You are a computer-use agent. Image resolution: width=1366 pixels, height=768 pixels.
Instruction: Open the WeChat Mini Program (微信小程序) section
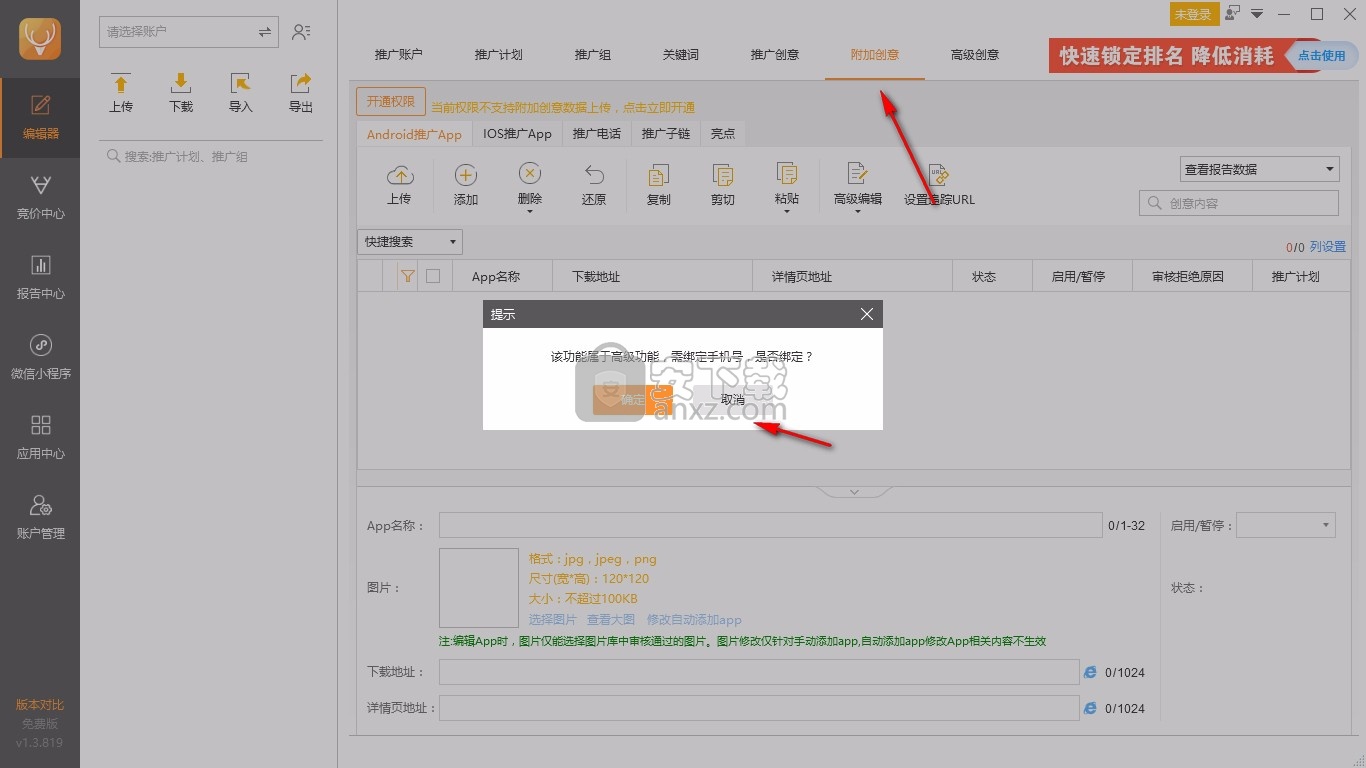click(40, 358)
